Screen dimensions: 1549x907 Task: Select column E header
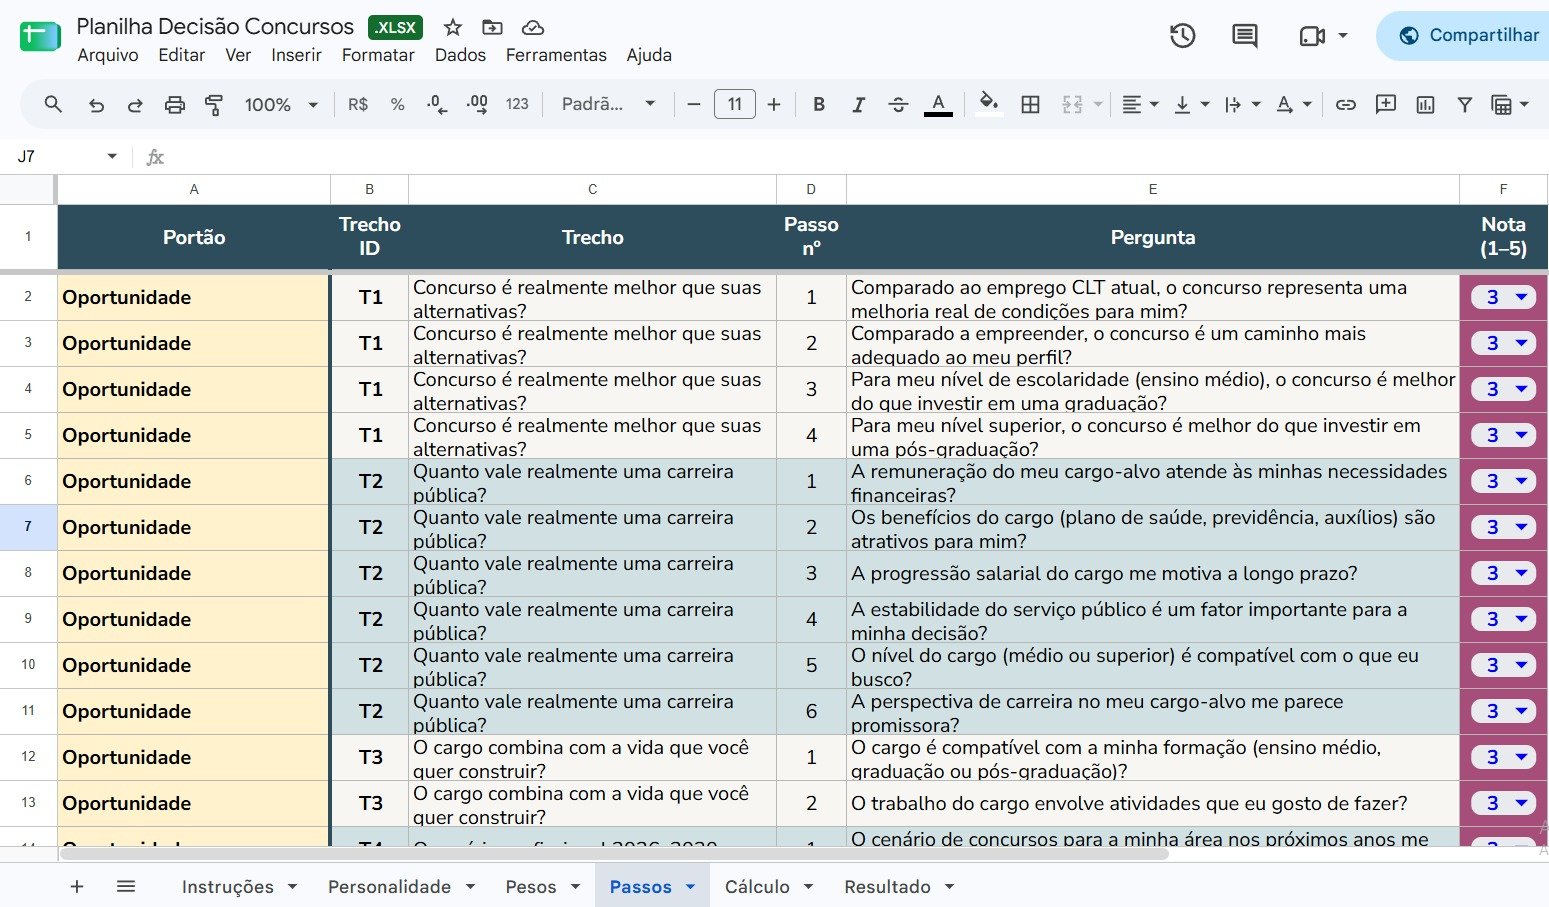tap(1153, 189)
